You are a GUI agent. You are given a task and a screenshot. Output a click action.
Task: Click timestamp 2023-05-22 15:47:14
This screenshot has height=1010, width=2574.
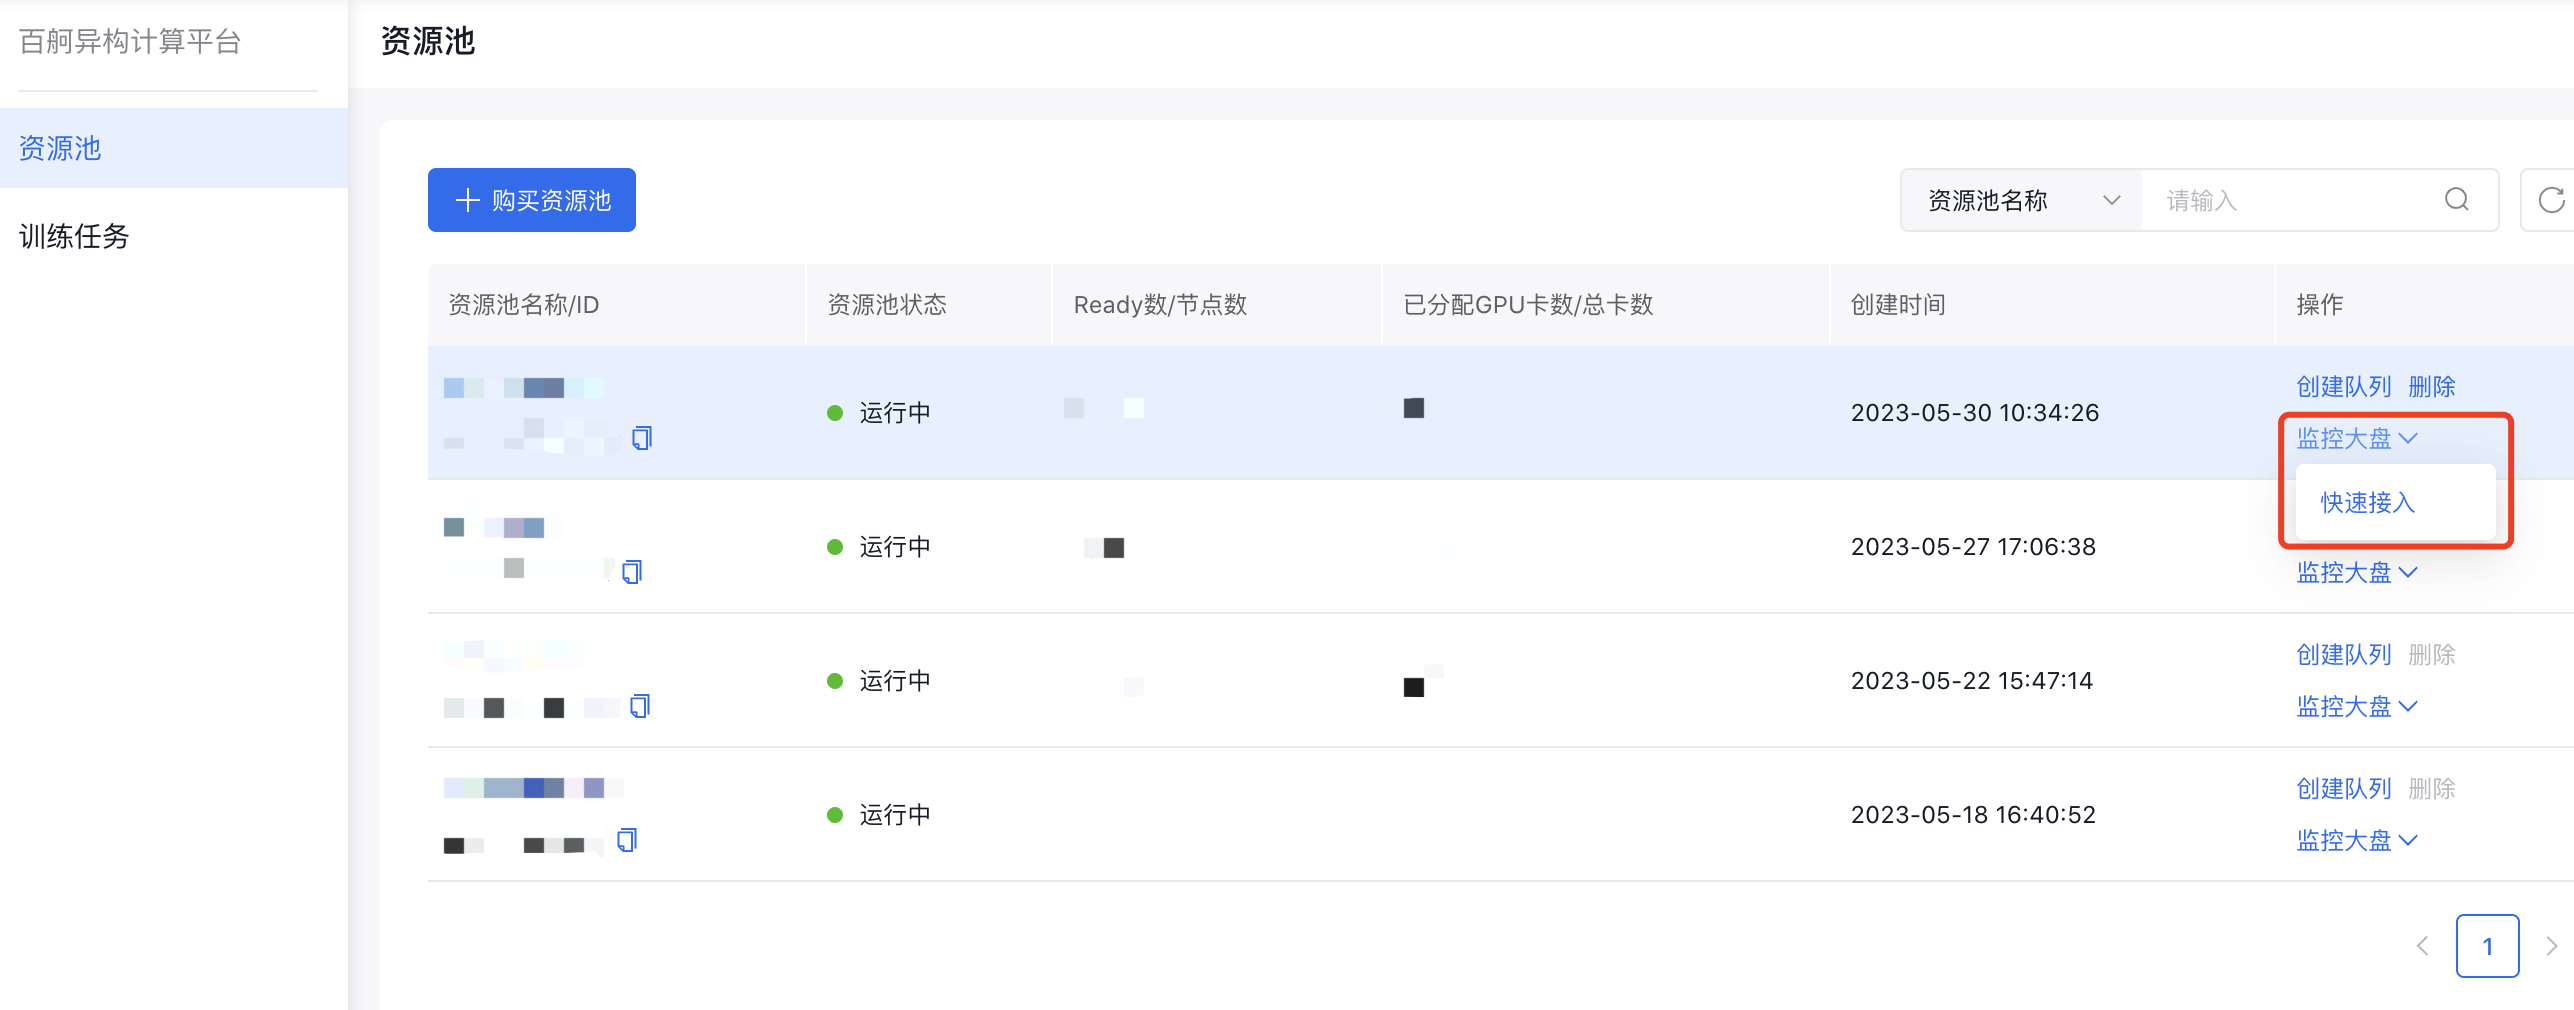(1972, 680)
